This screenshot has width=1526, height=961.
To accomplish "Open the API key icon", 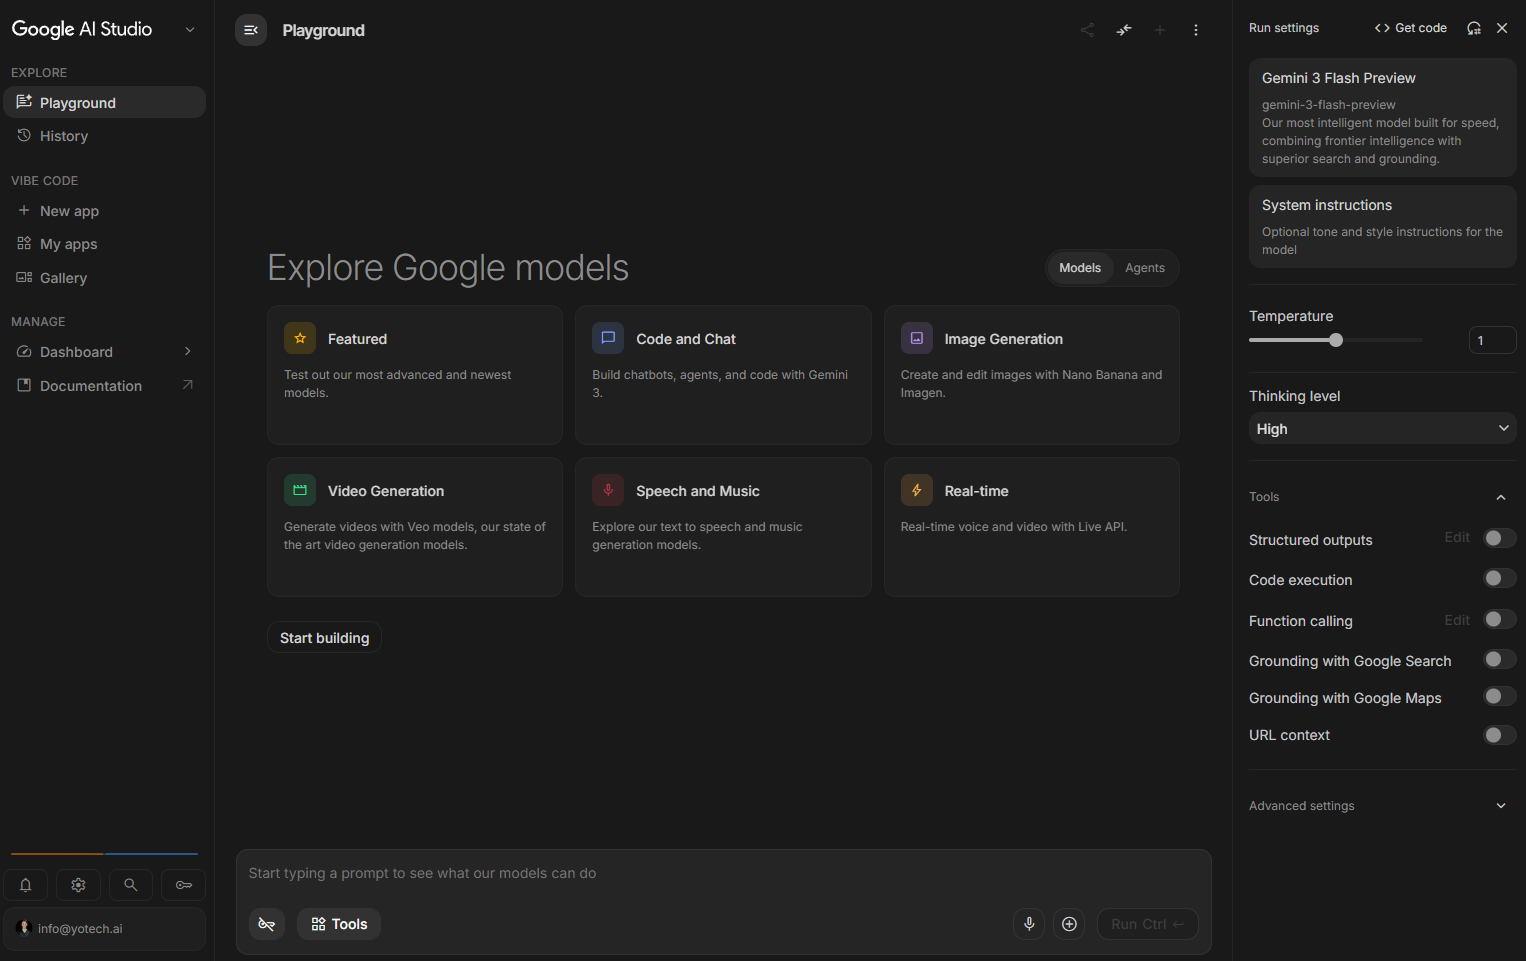I will point(184,885).
